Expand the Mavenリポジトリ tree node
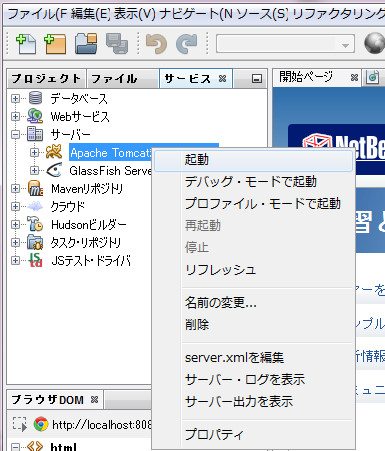 coord(15,188)
